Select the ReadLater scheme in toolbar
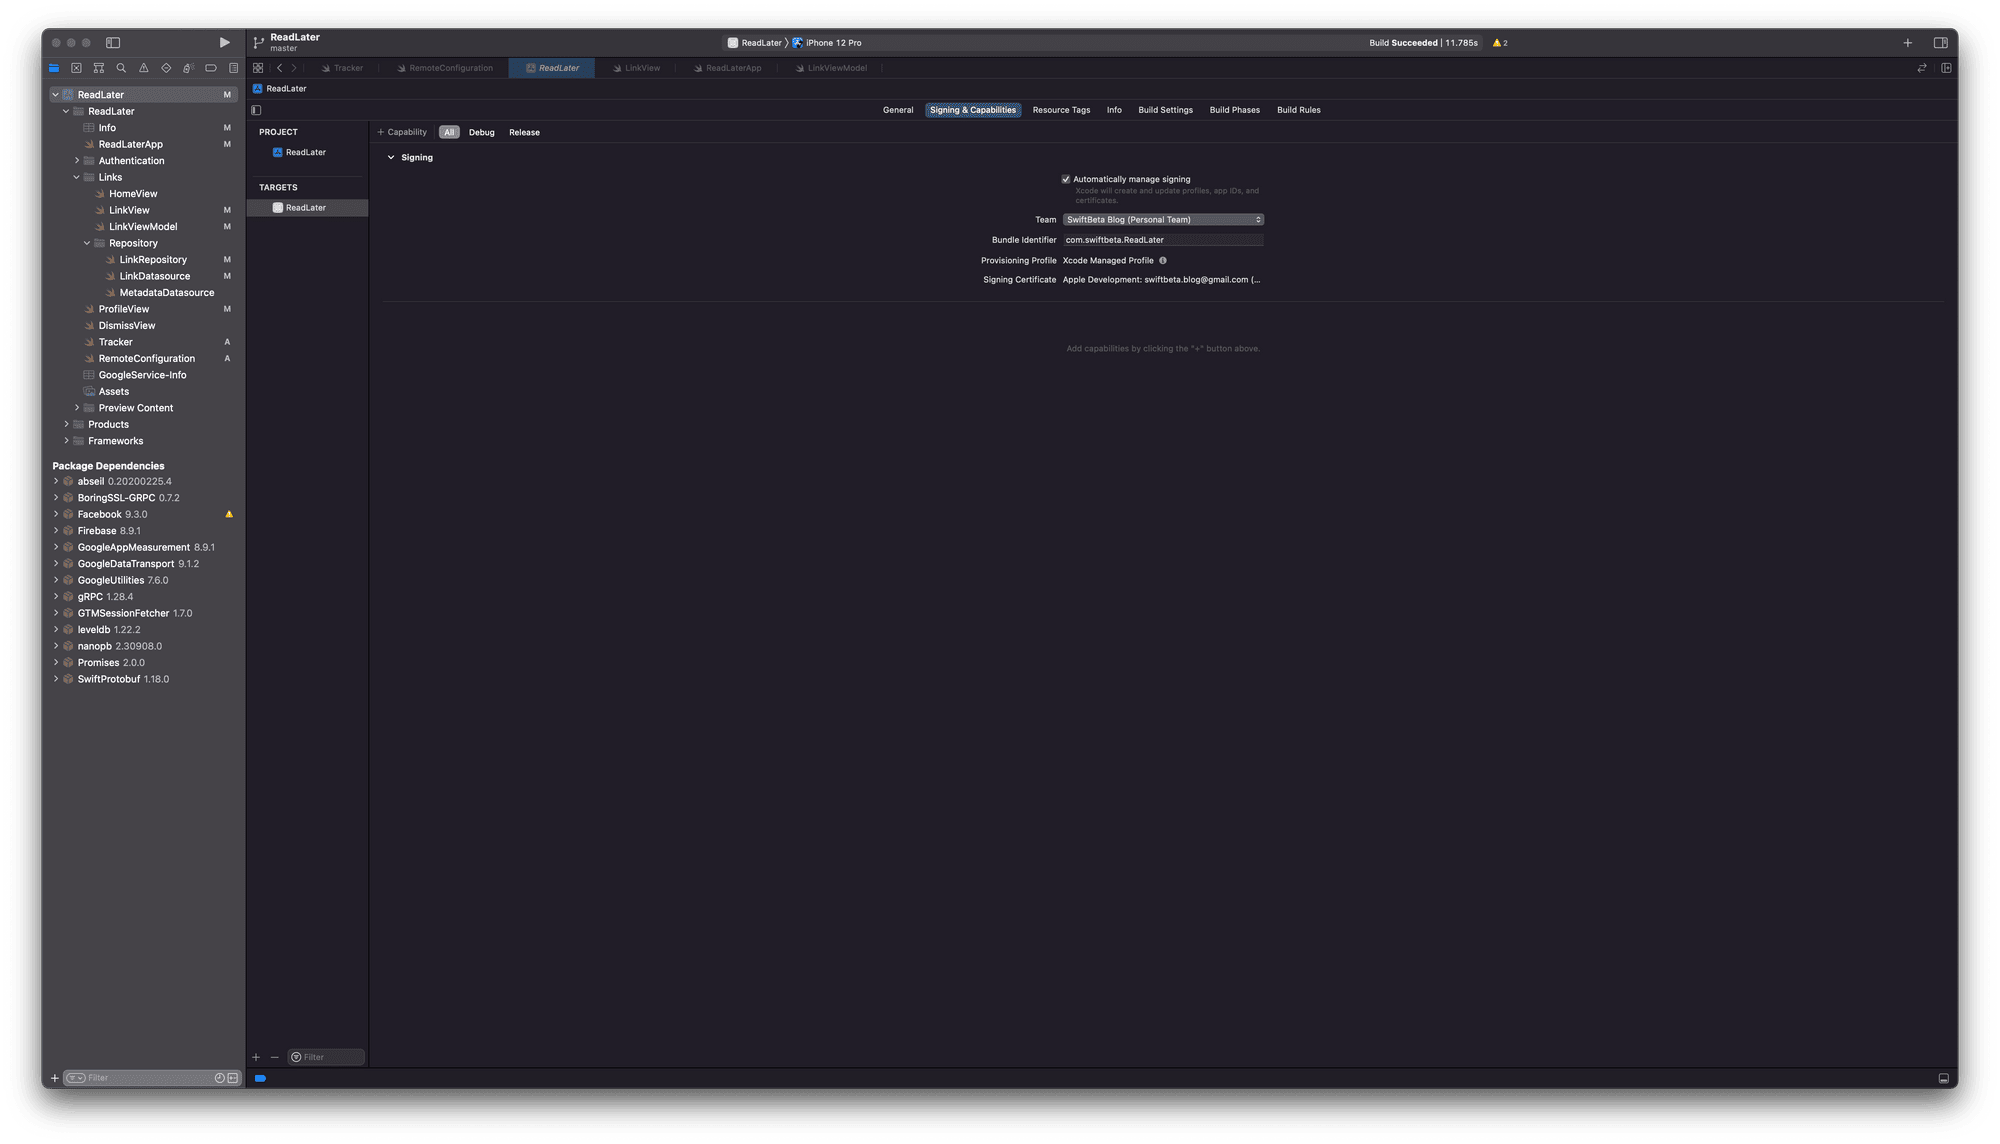The width and height of the screenshot is (2000, 1144). point(755,43)
